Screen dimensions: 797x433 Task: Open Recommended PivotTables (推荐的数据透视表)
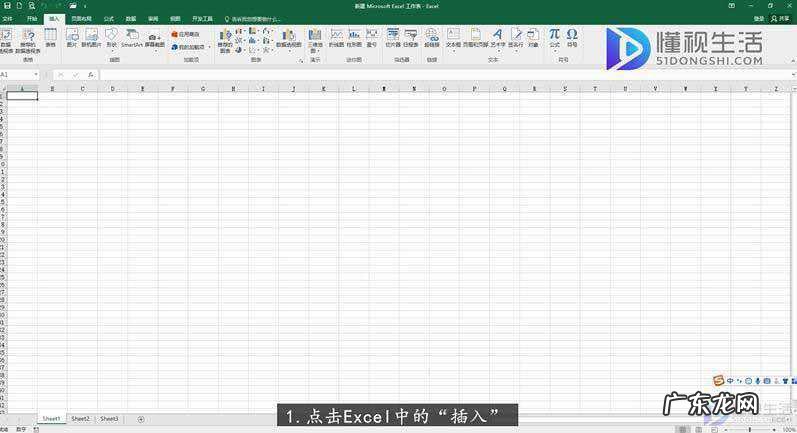click(x=28, y=41)
